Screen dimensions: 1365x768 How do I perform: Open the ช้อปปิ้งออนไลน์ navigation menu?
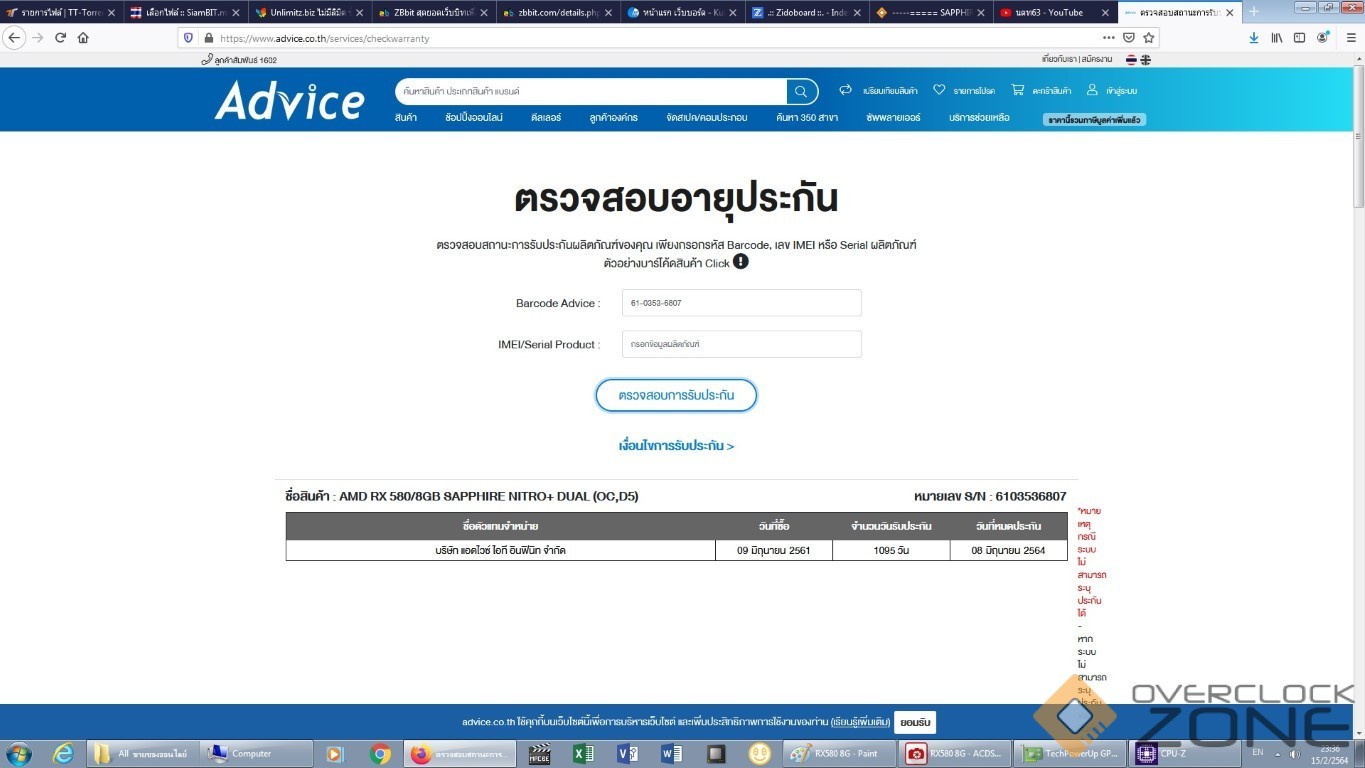click(474, 118)
